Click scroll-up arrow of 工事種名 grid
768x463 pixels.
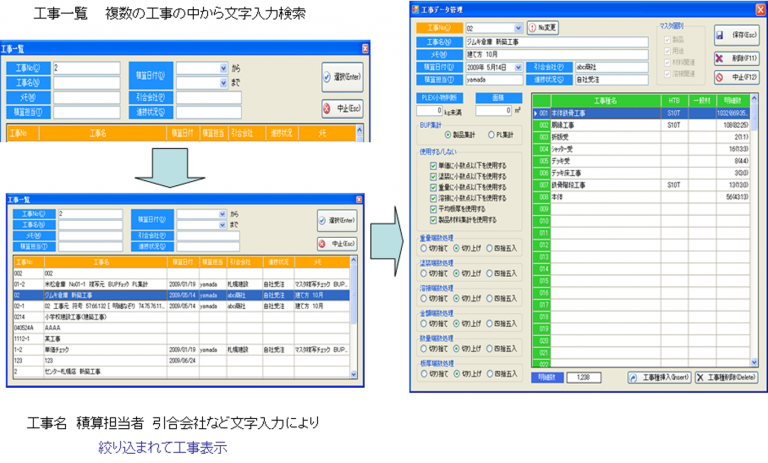tap(754, 98)
